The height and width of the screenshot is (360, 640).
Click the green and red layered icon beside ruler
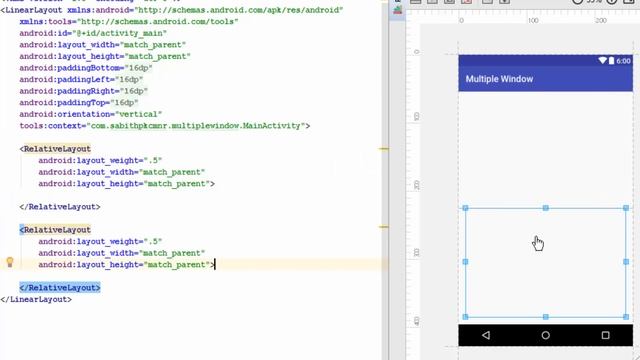397,10
